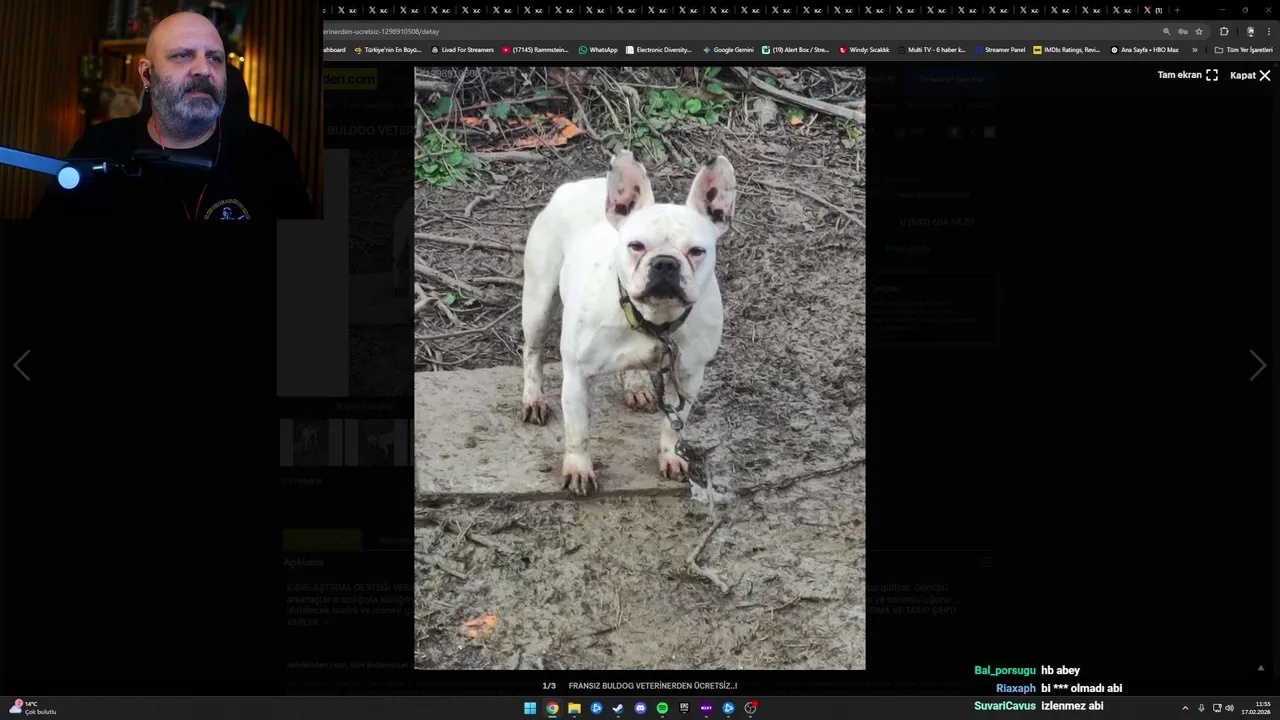
Task: Open the (17145) Rammstein bookmark
Action: pos(535,49)
